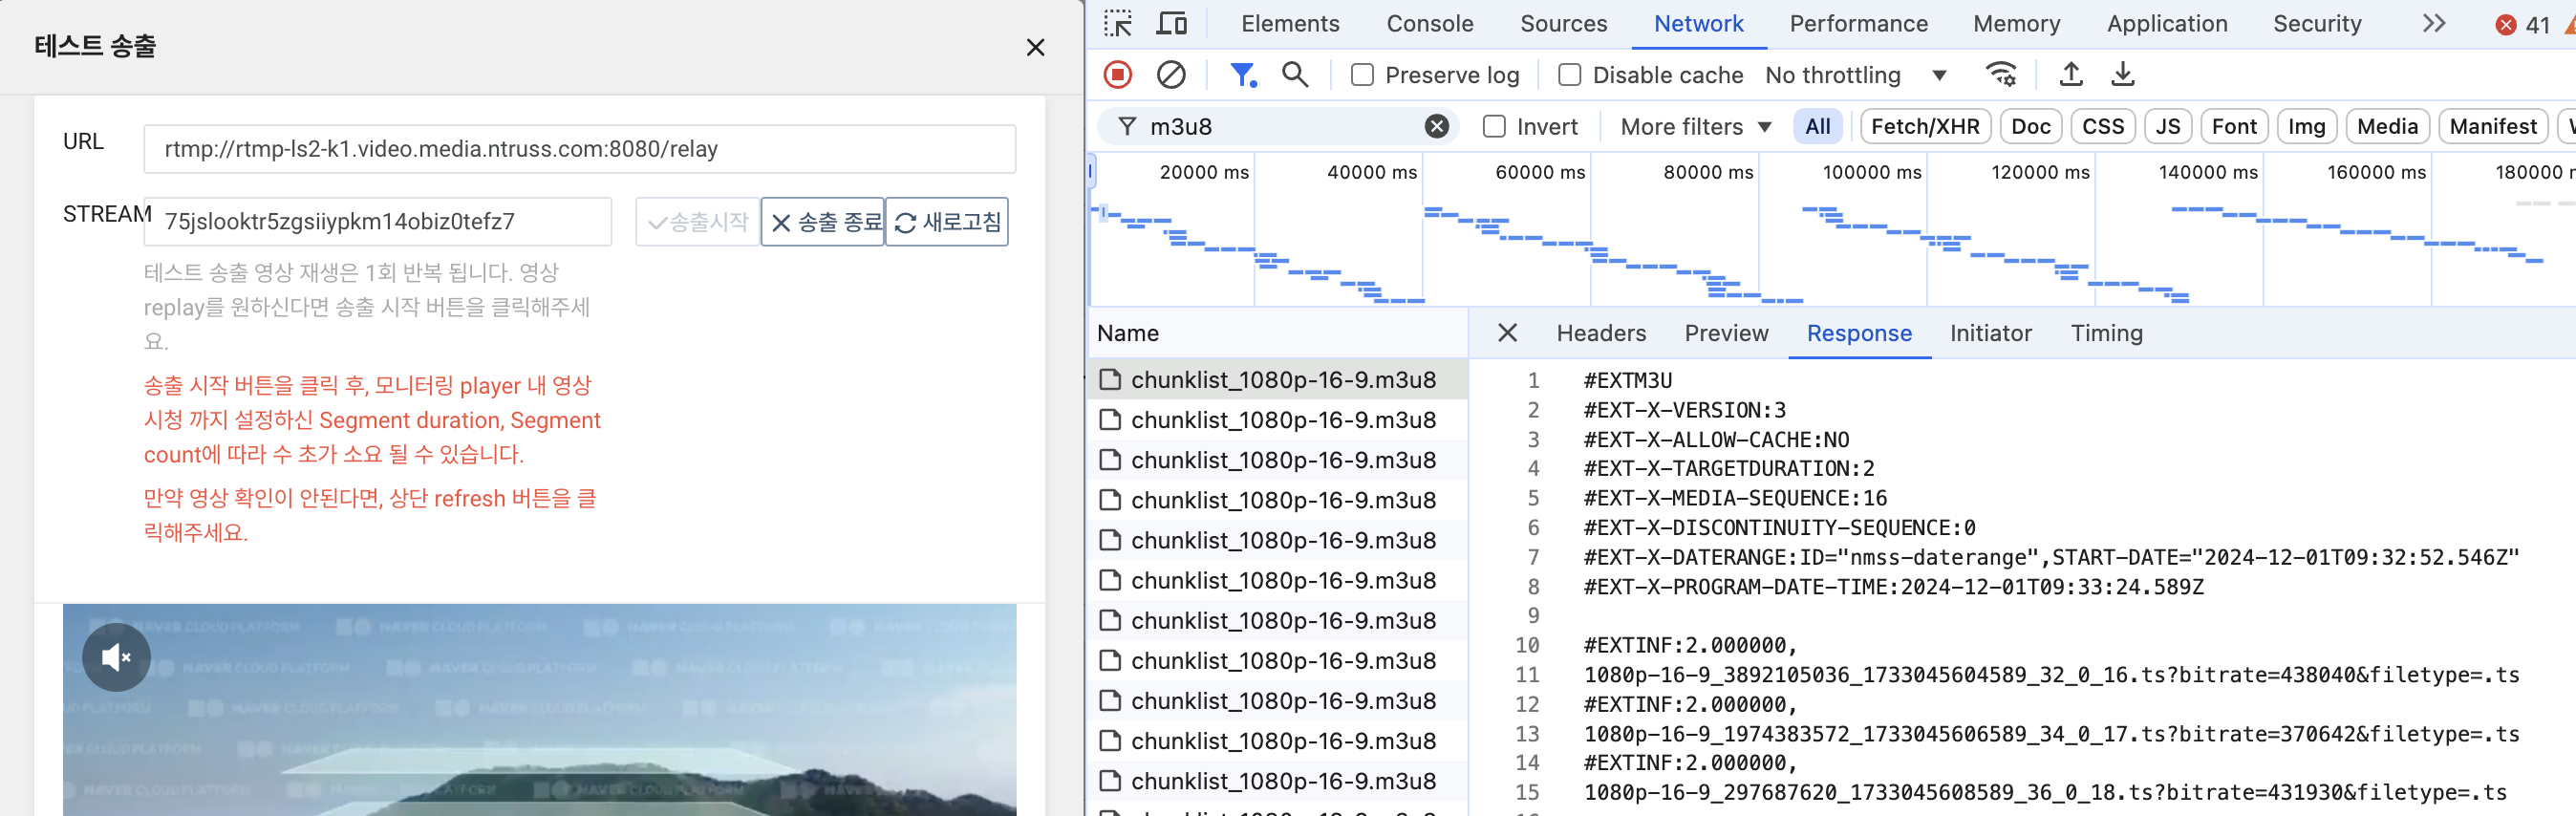This screenshot has height=816, width=2576.
Task: Open the No throttling dropdown
Action: pyautogui.click(x=1856, y=75)
